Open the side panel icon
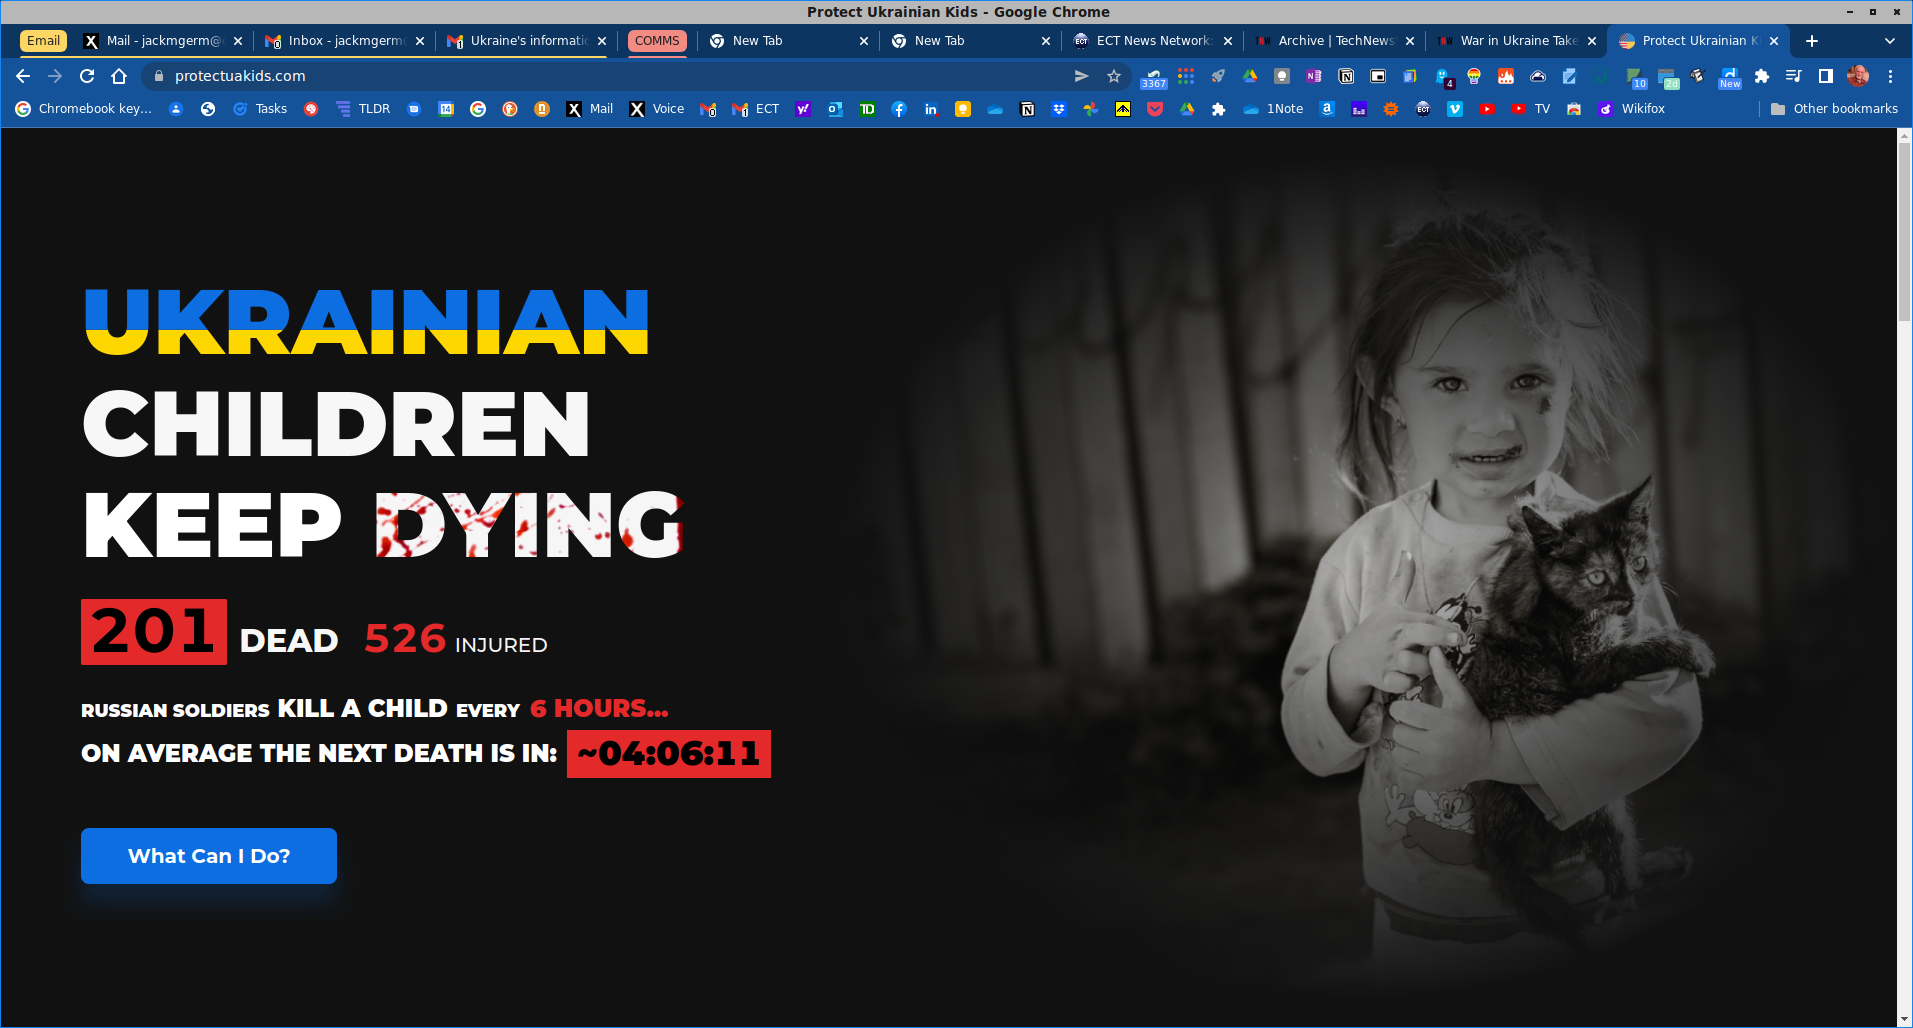Viewport: 1913px width, 1028px height. [x=1825, y=76]
